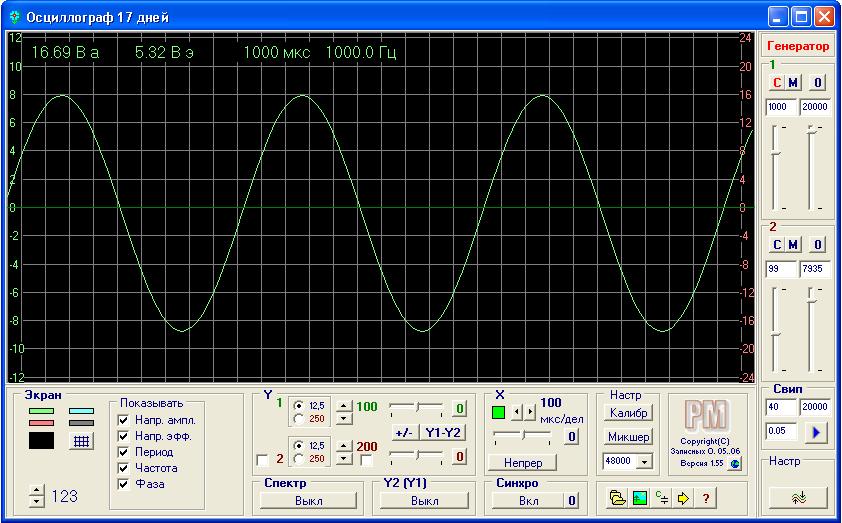The image size is (842, 523).
Task: Click the green color swatch in Экран
Action: tap(41, 411)
